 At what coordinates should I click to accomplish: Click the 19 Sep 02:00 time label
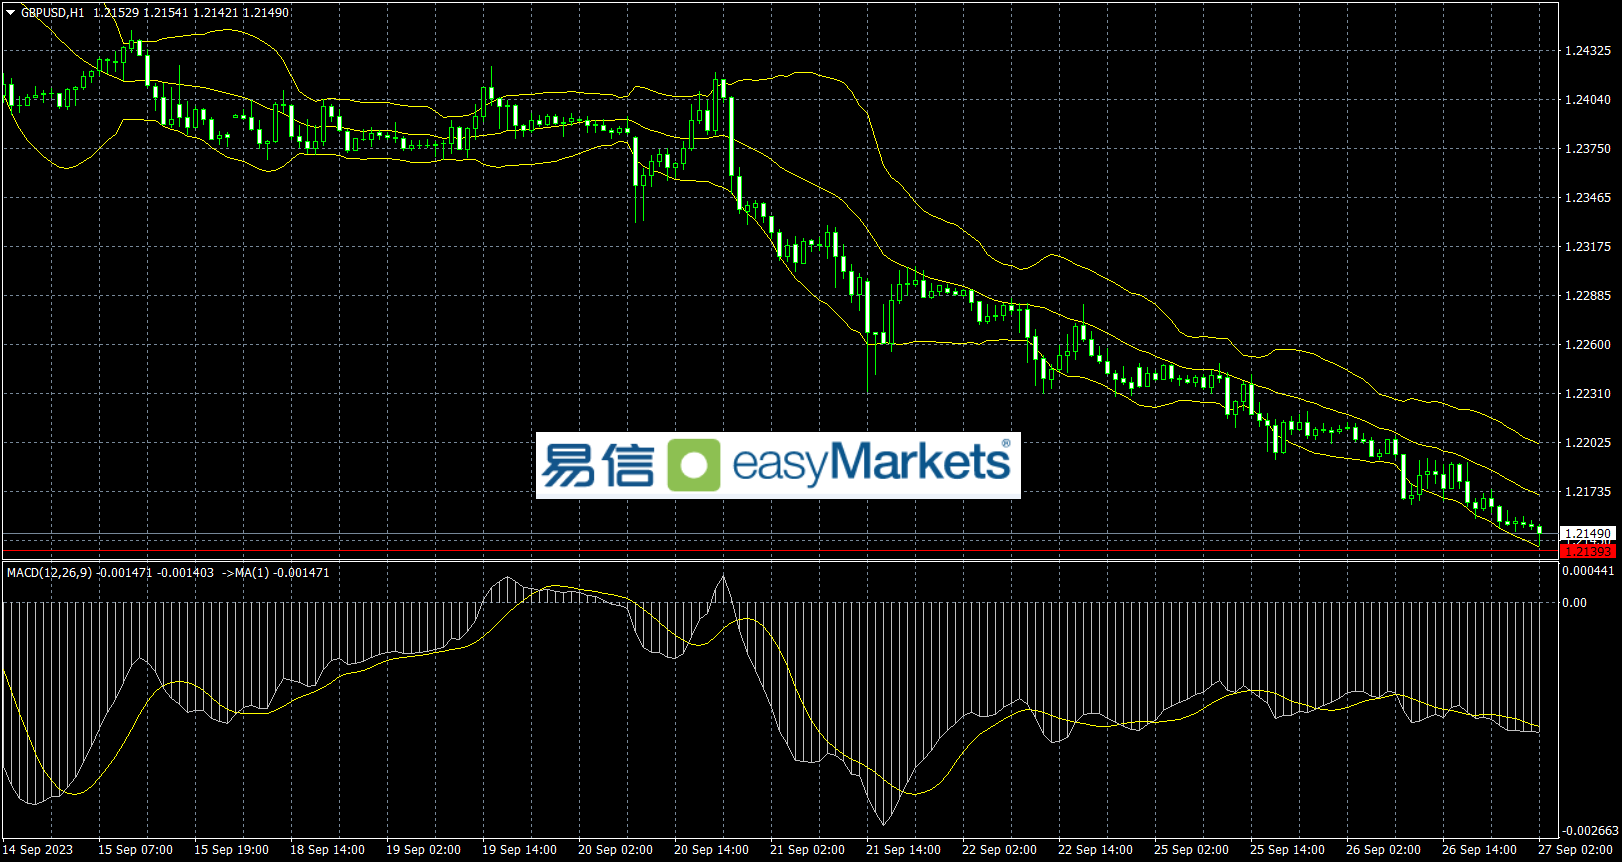pos(423,850)
